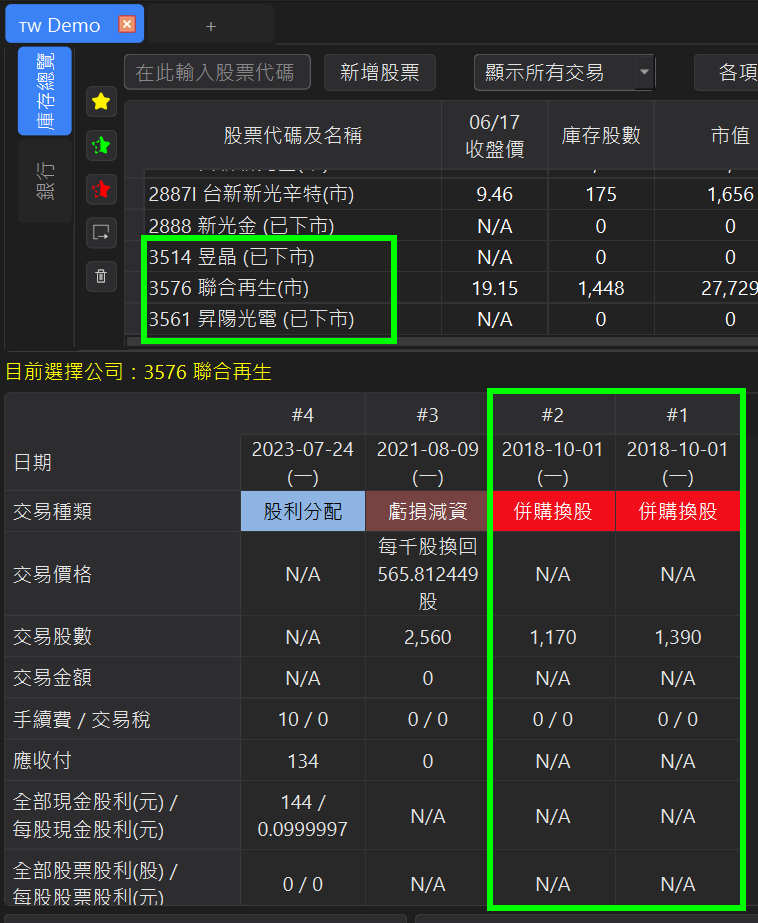Open the 顯示所有交易 dropdown
Screen dimensions: 758x923
[x=564, y=72]
